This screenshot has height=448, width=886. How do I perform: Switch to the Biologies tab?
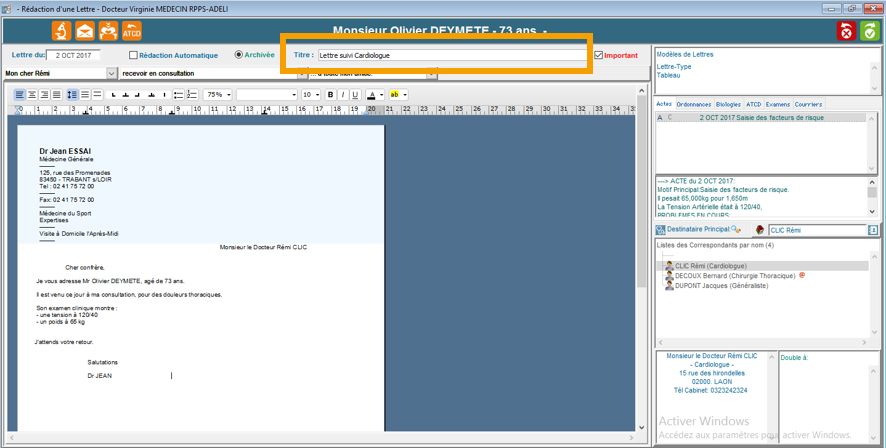728,104
